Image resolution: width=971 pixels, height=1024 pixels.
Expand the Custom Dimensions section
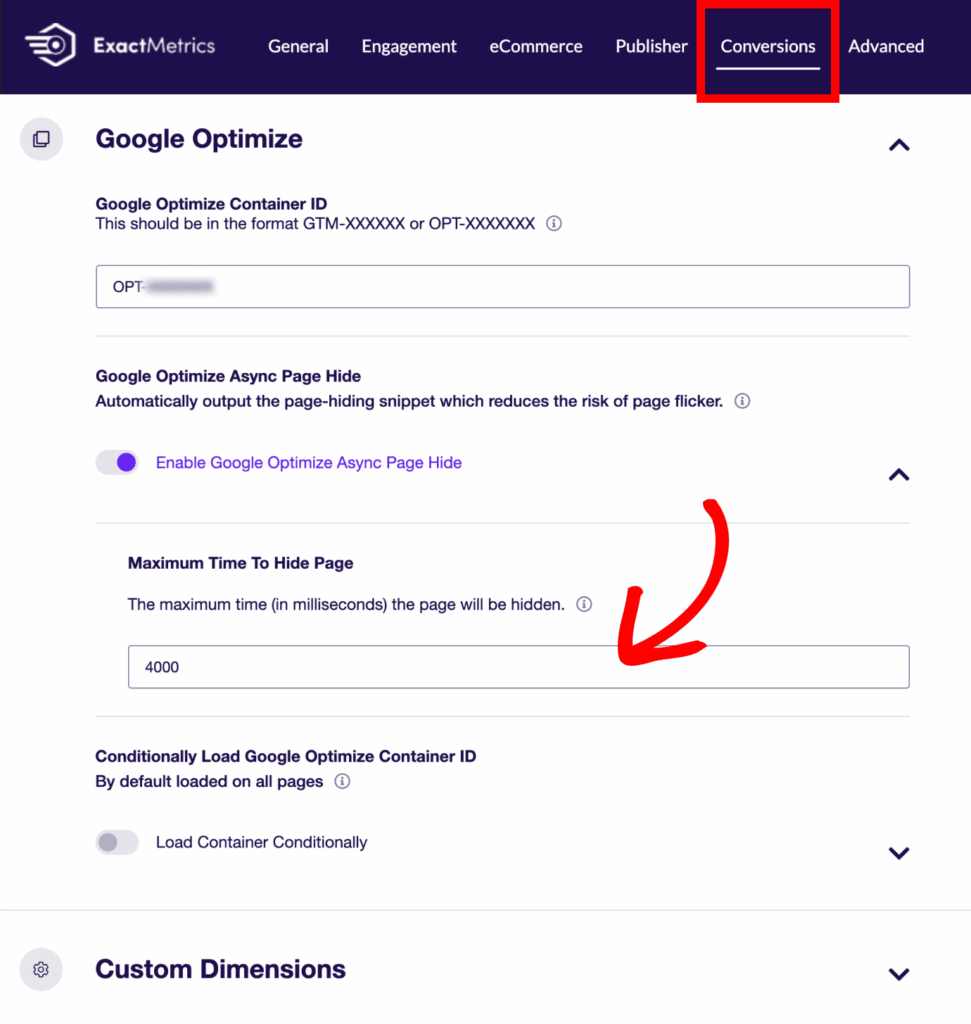coord(899,974)
